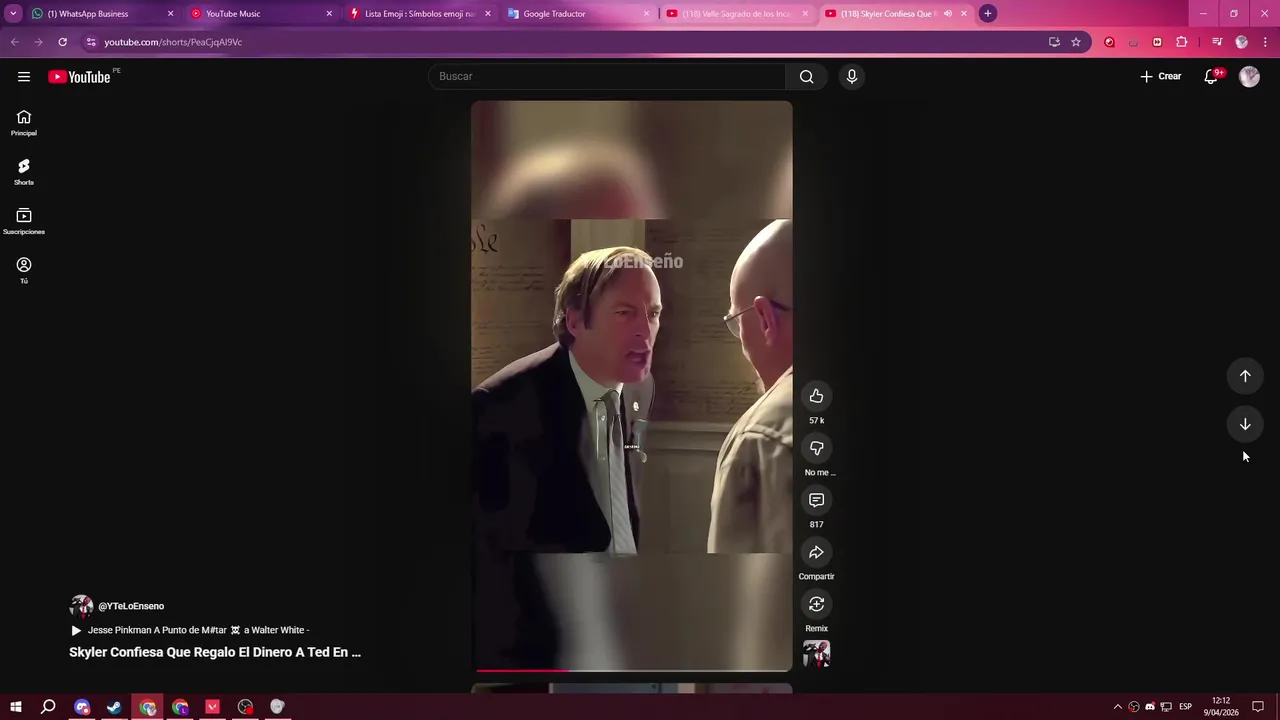Open account avatar menu on YouTube
The width and height of the screenshot is (1280, 720).
tap(1249, 77)
